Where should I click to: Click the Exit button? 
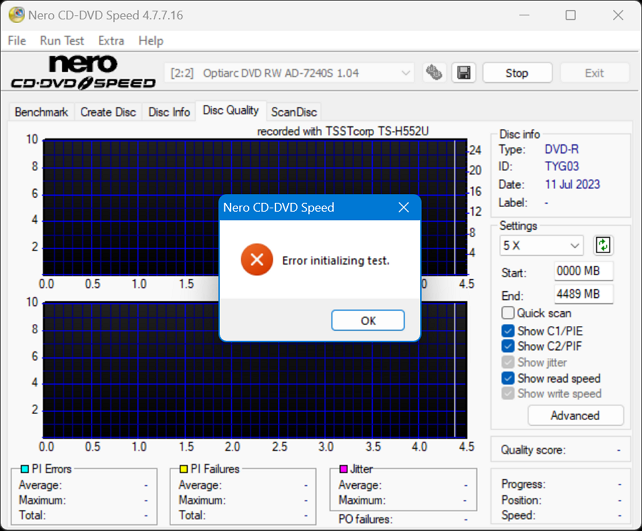[594, 73]
